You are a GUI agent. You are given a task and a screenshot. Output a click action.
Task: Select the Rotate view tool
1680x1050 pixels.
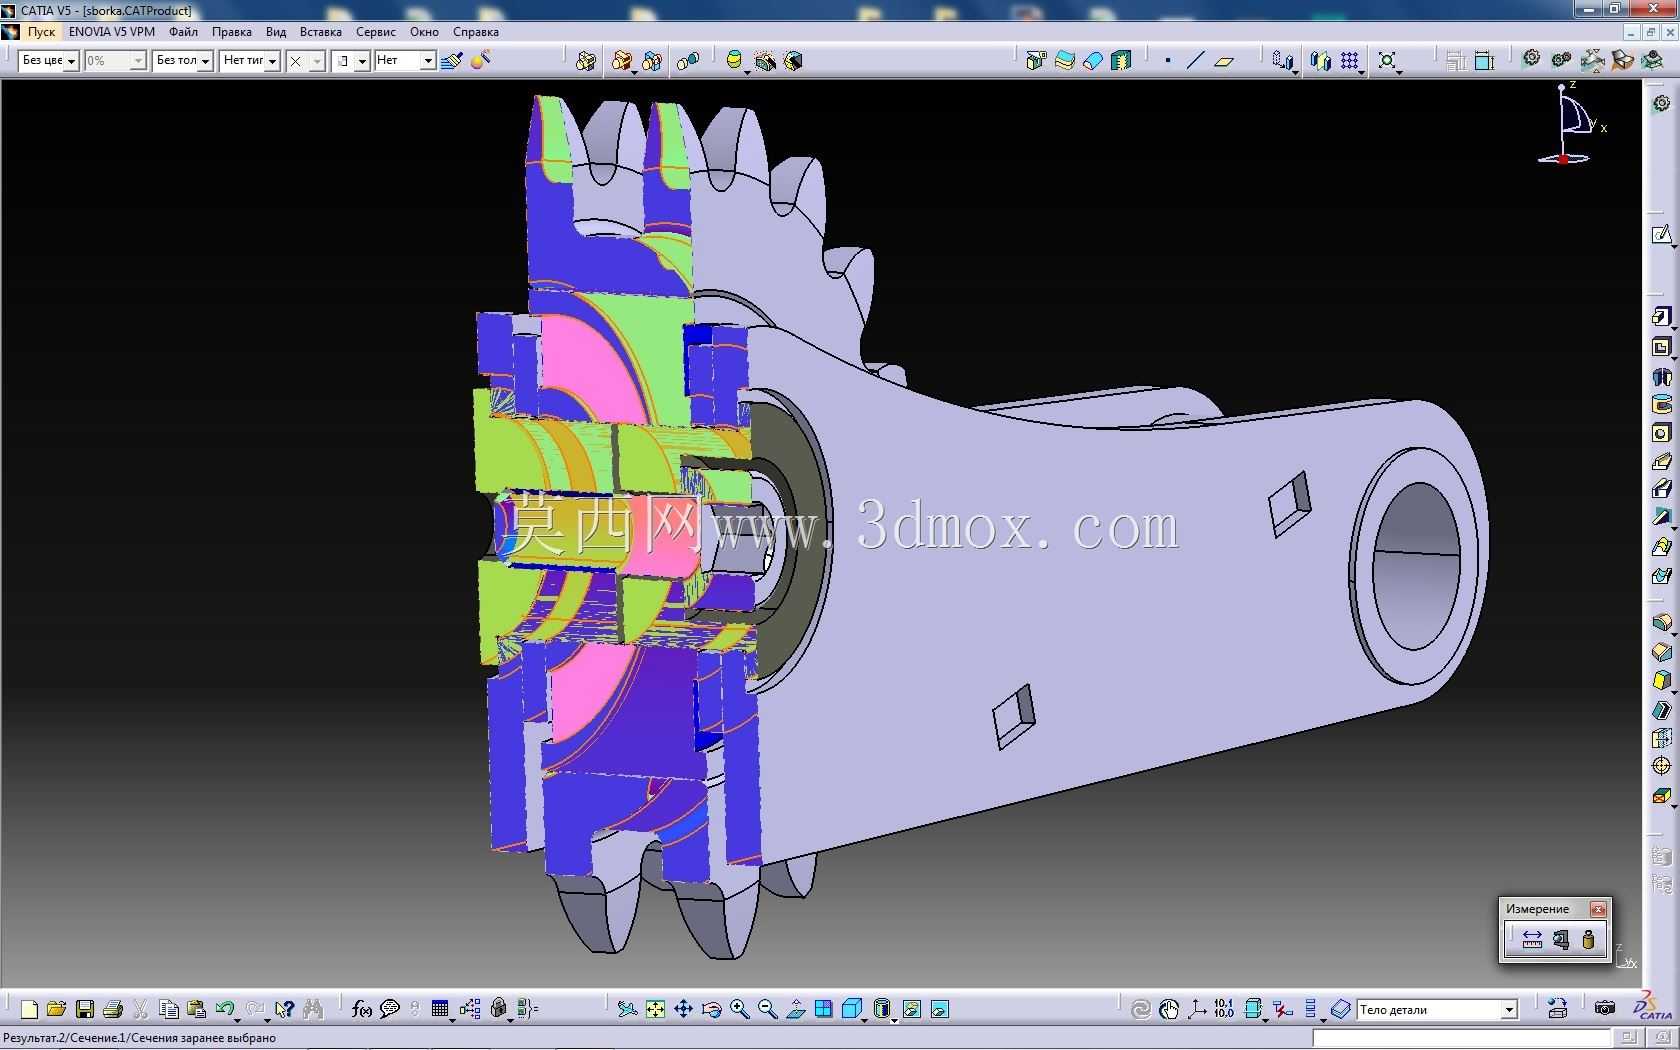click(x=711, y=1009)
